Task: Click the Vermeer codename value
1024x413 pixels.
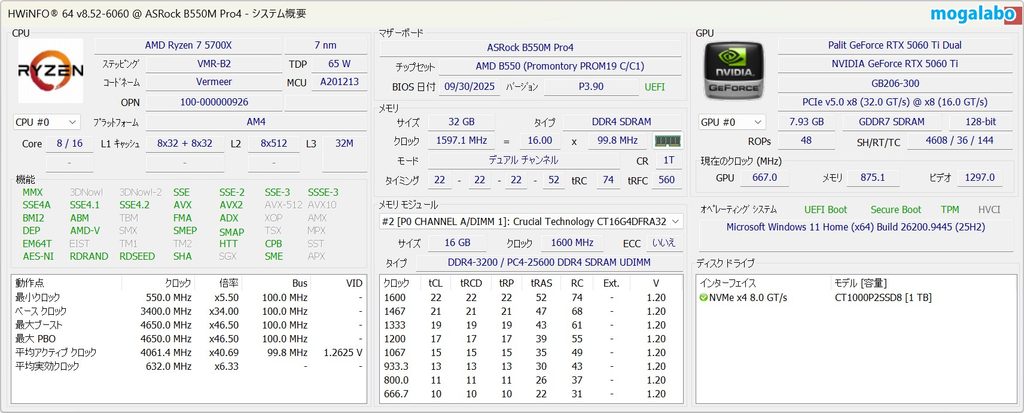Action: [214, 82]
